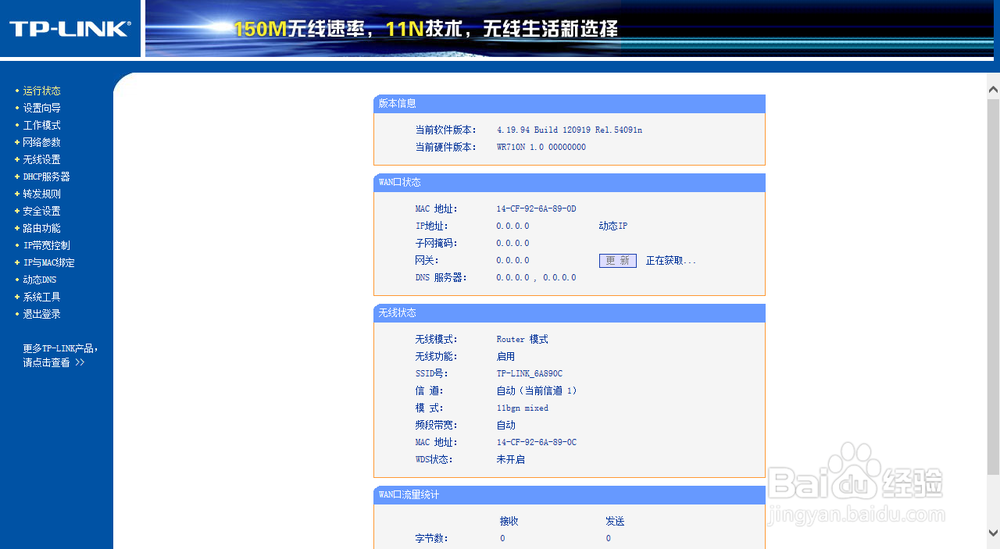Click 版本信息 section header
1000x549 pixels.
tap(569, 103)
